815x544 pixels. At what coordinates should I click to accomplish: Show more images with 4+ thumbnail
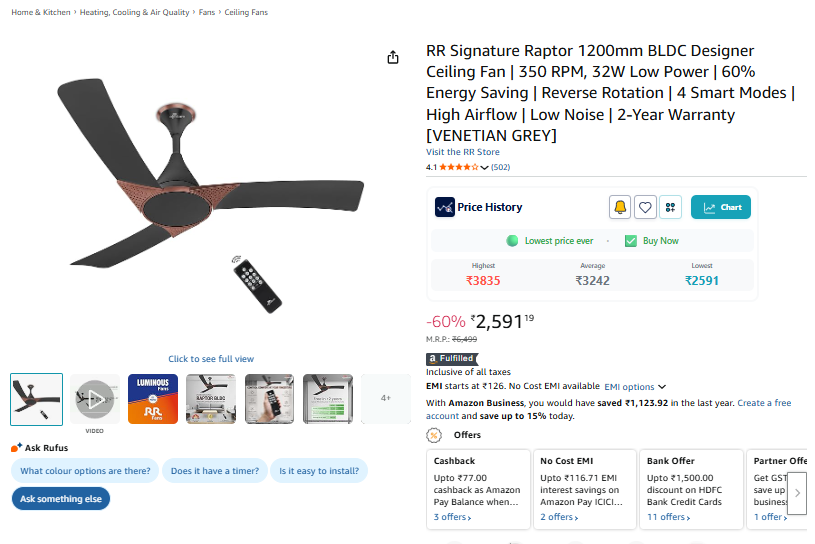click(x=386, y=398)
